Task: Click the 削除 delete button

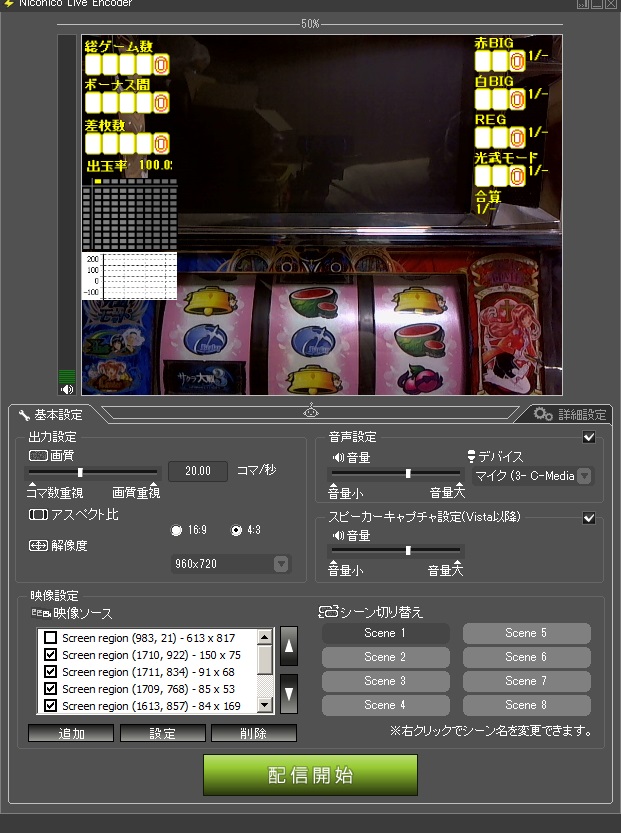Action: tap(254, 733)
